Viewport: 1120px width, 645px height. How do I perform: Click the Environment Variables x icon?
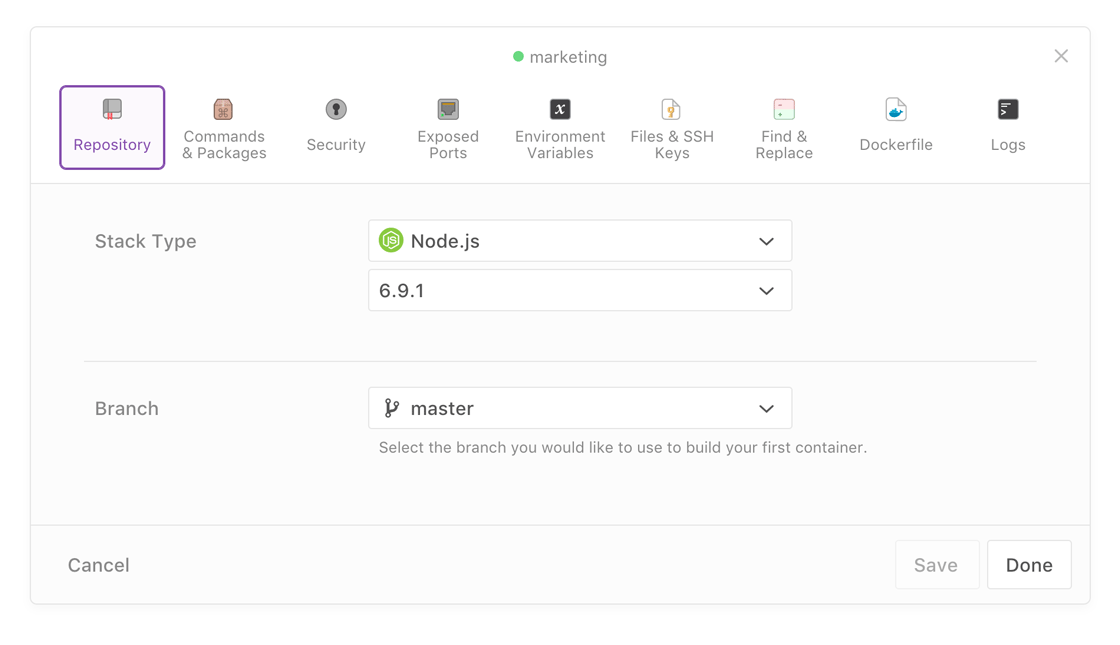(560, 109)
